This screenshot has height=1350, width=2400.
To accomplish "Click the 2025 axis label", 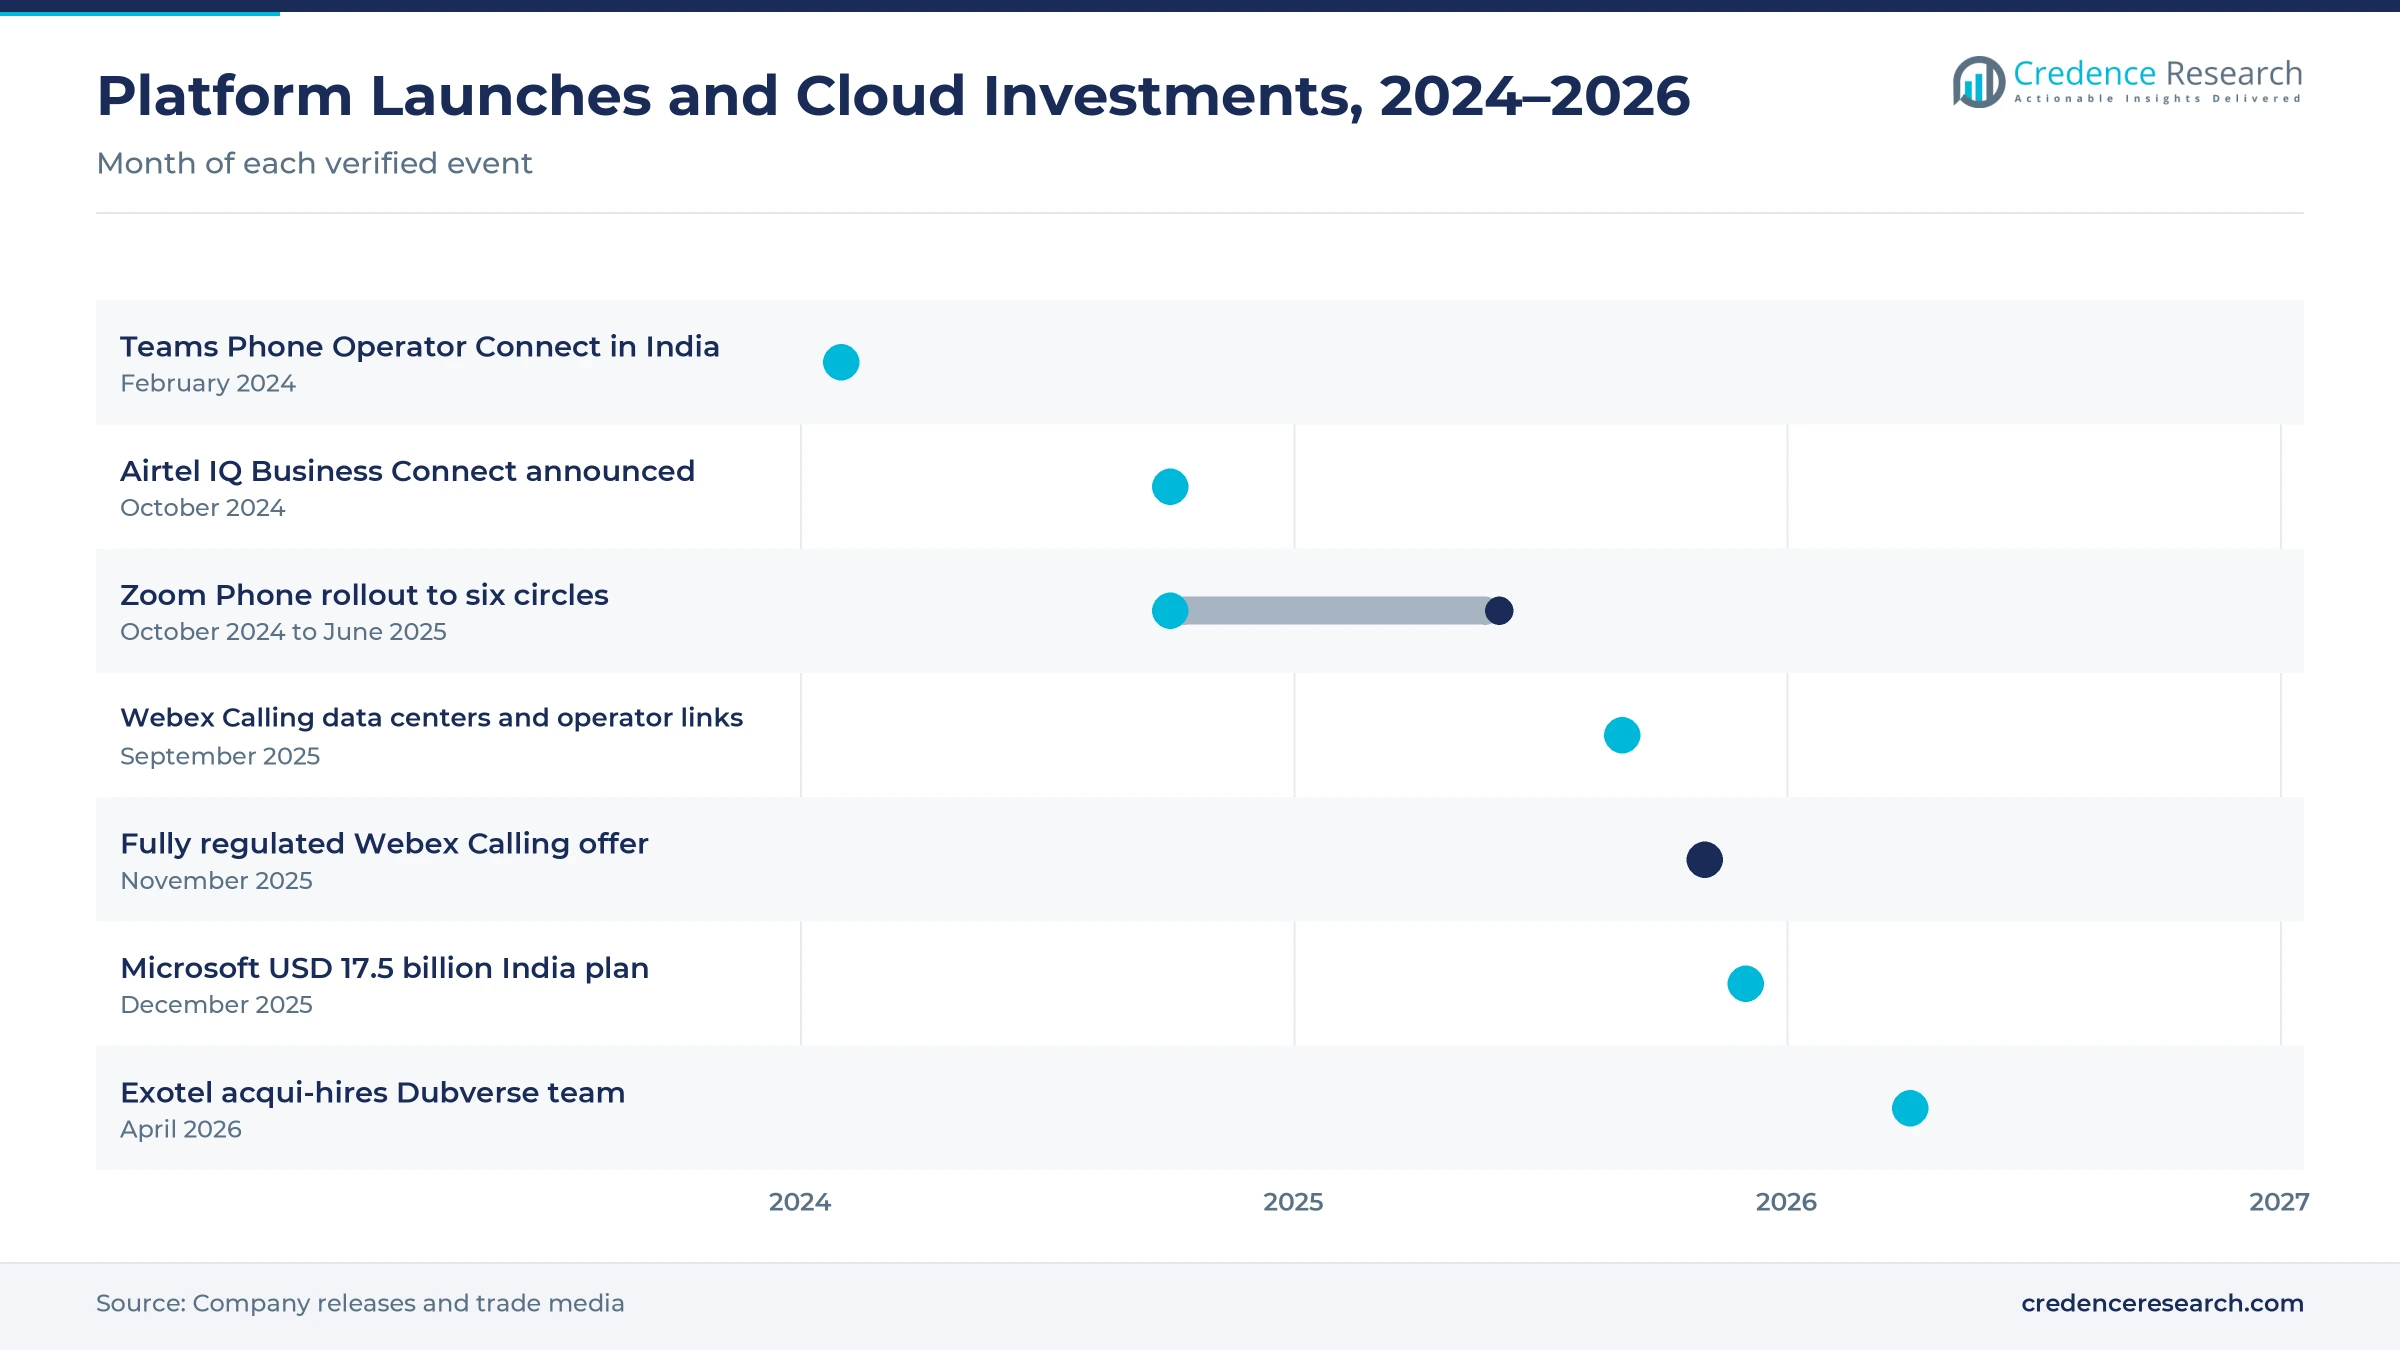I will pos(1293,1202).
